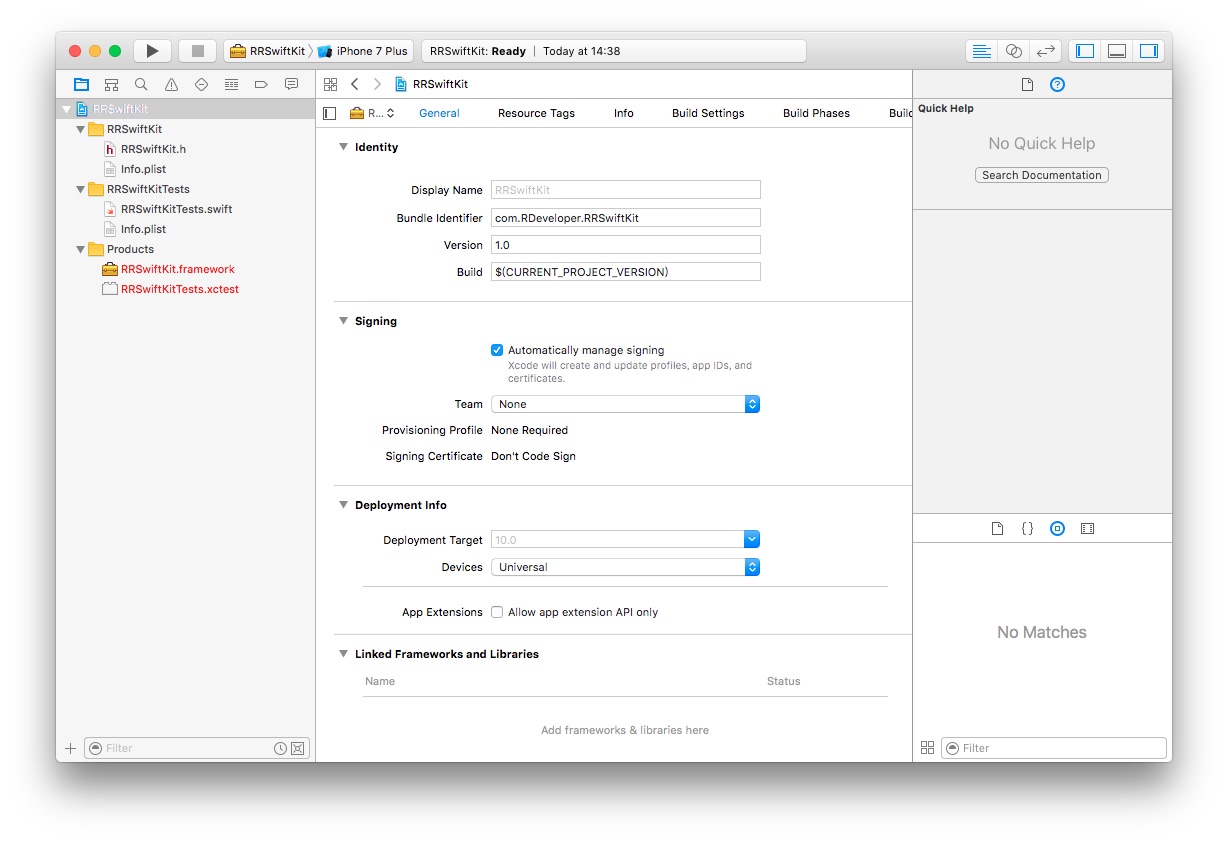The width and height of the screenshot is (1228, 842).
Task: Open the Debug navigator
Action: pyautogui.click(x=231, y=85)
